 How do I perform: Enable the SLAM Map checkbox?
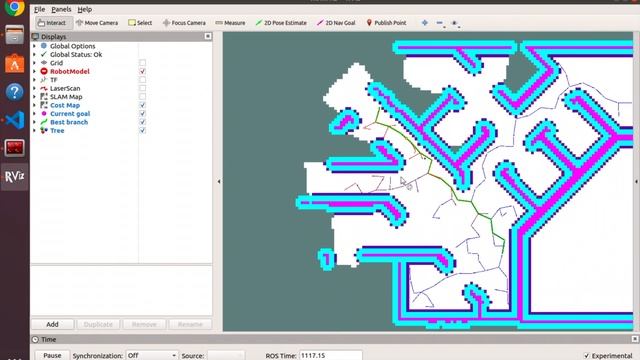tap(142, 97)
